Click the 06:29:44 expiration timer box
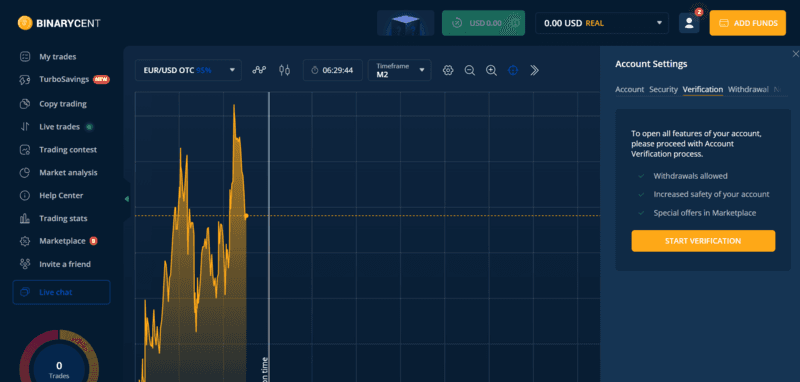The image size is (800, 382). point(333,70)
